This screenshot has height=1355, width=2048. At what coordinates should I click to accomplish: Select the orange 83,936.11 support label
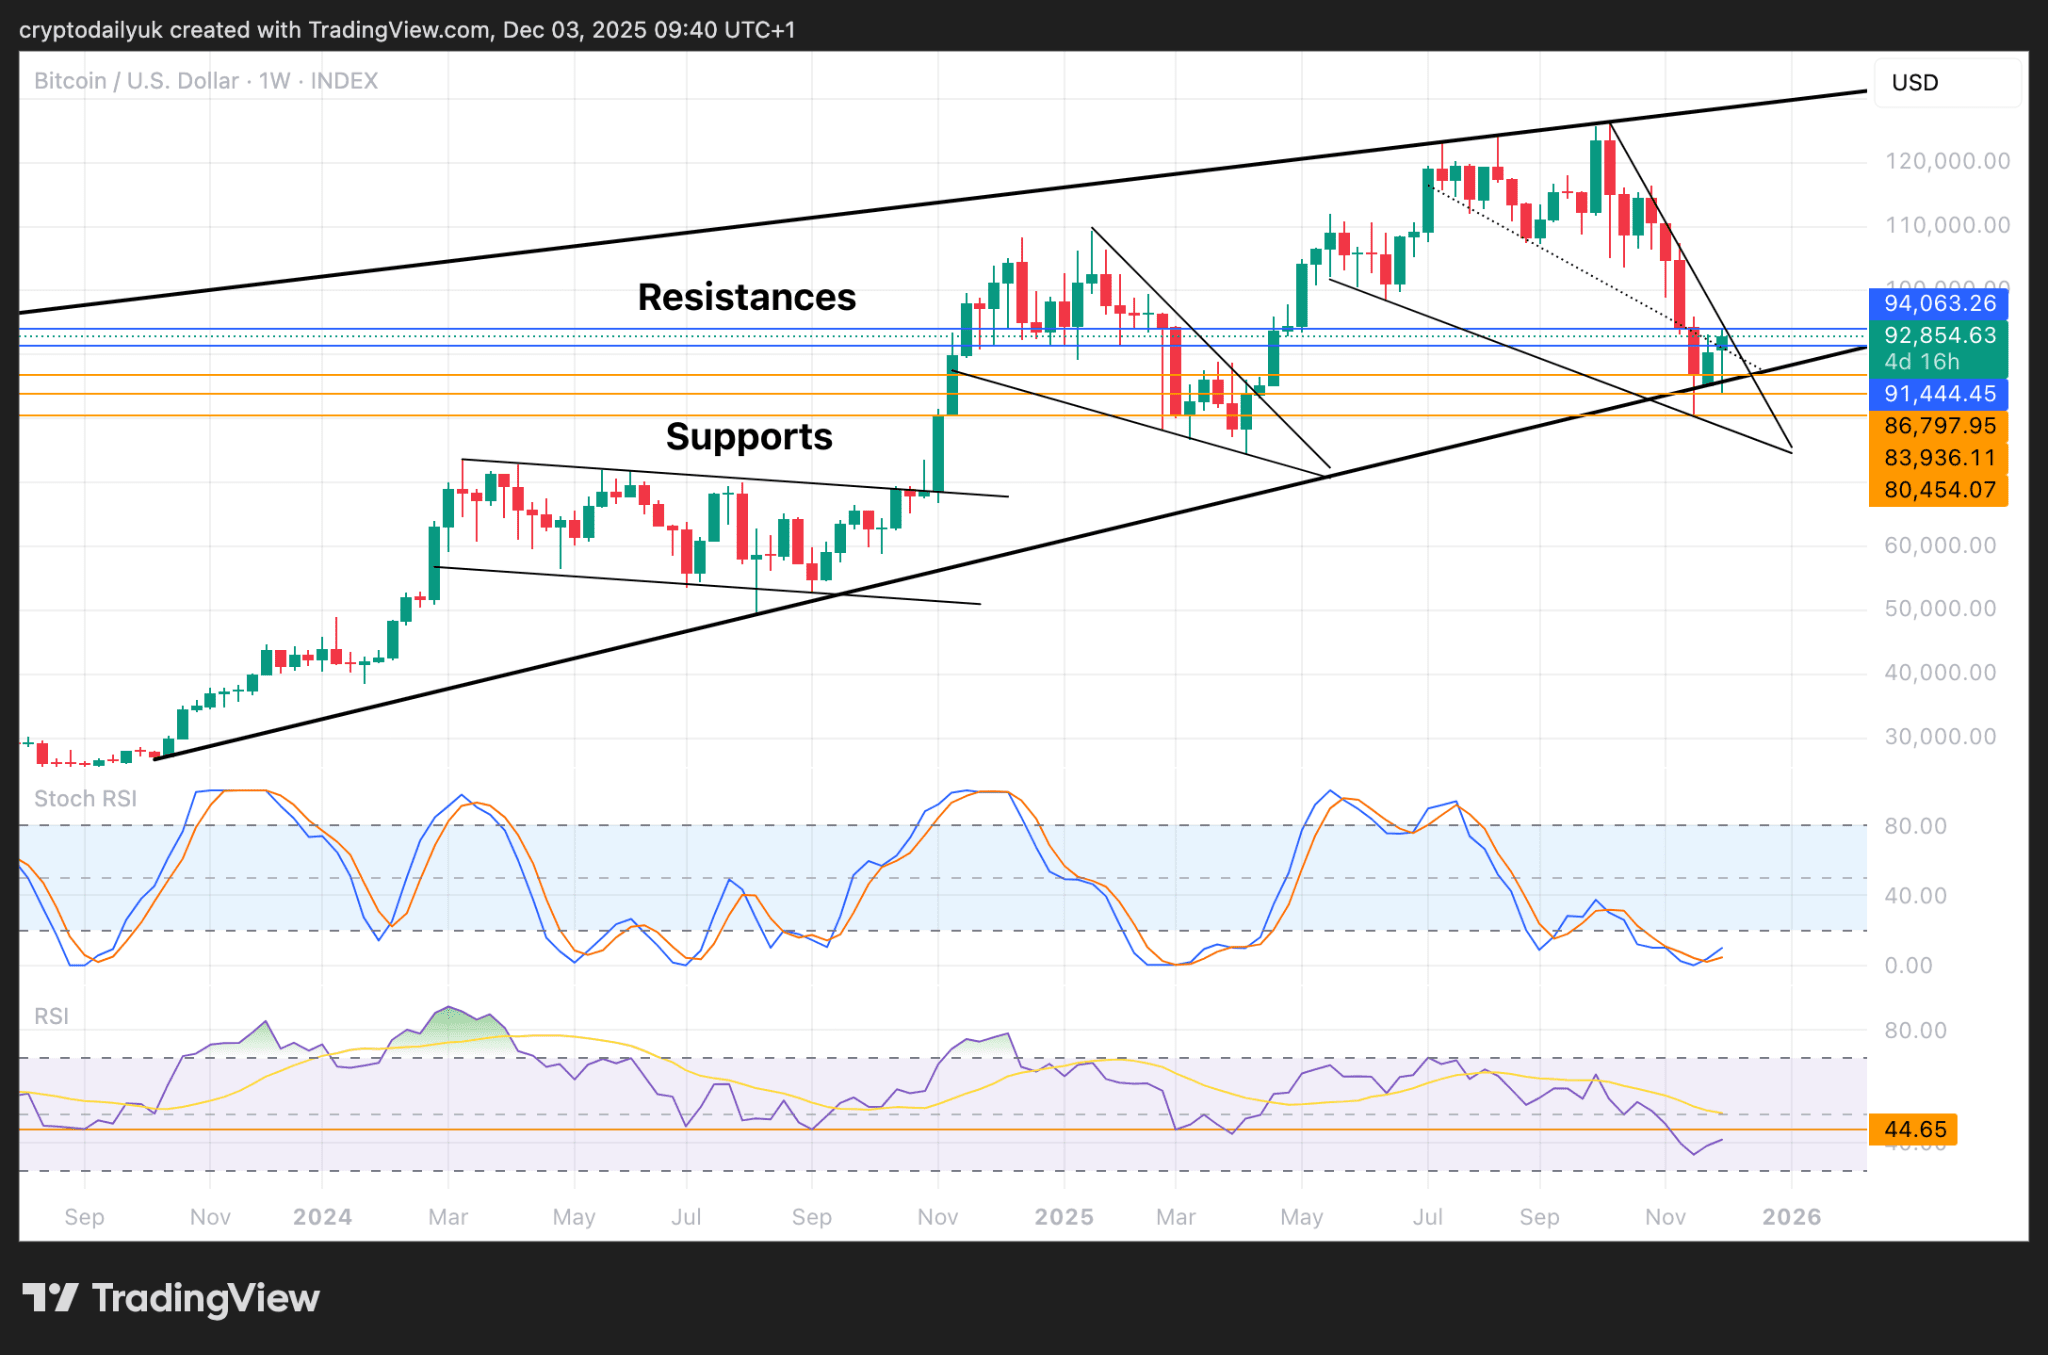coord(1938,458)
